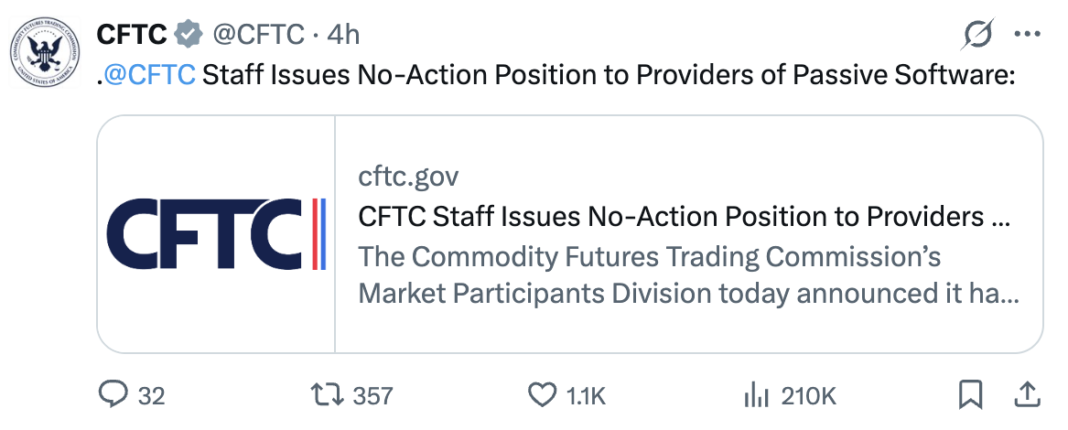
Task: View post analytics bar chart icon
Action: [757, 395]
